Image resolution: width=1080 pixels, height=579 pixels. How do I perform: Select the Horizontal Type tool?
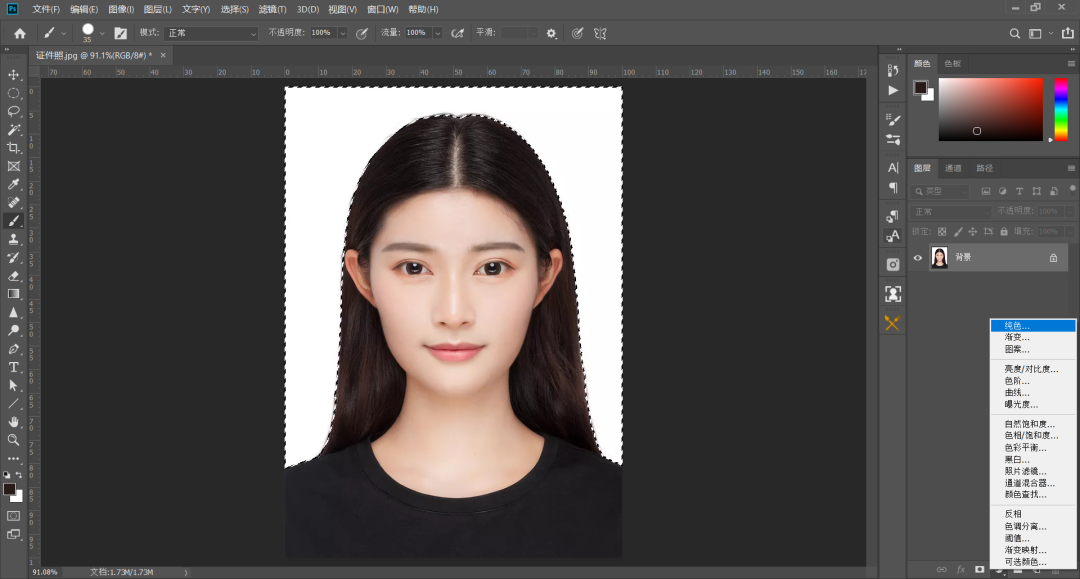coord(13,367)
